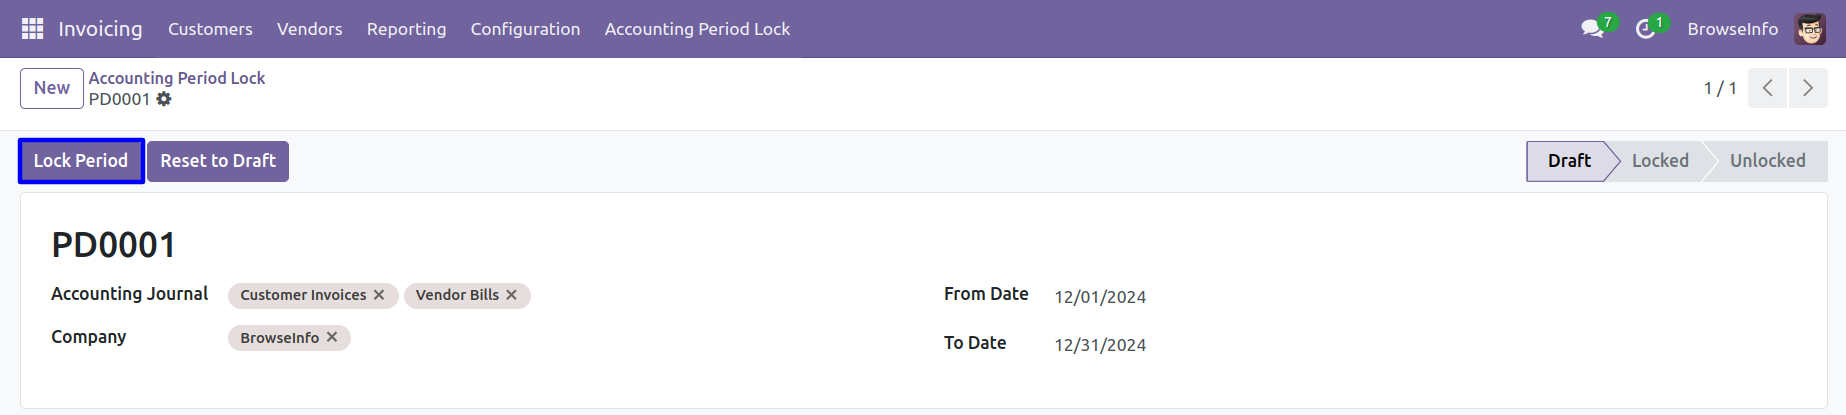The height and width of the screenshot is (415, 1846).
Task: Select the Unlocked status stage
Action: [x=1767, y=161]
